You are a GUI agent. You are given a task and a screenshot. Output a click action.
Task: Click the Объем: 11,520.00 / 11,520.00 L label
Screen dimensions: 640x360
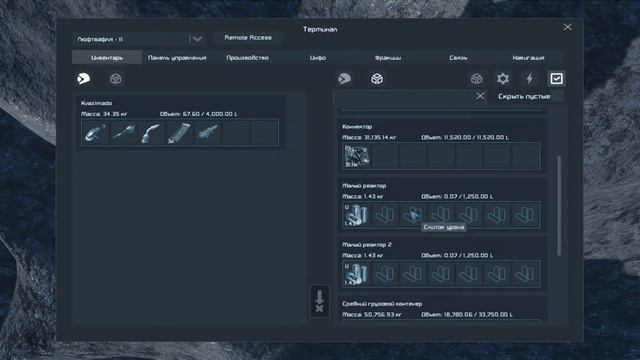[465, 138]
